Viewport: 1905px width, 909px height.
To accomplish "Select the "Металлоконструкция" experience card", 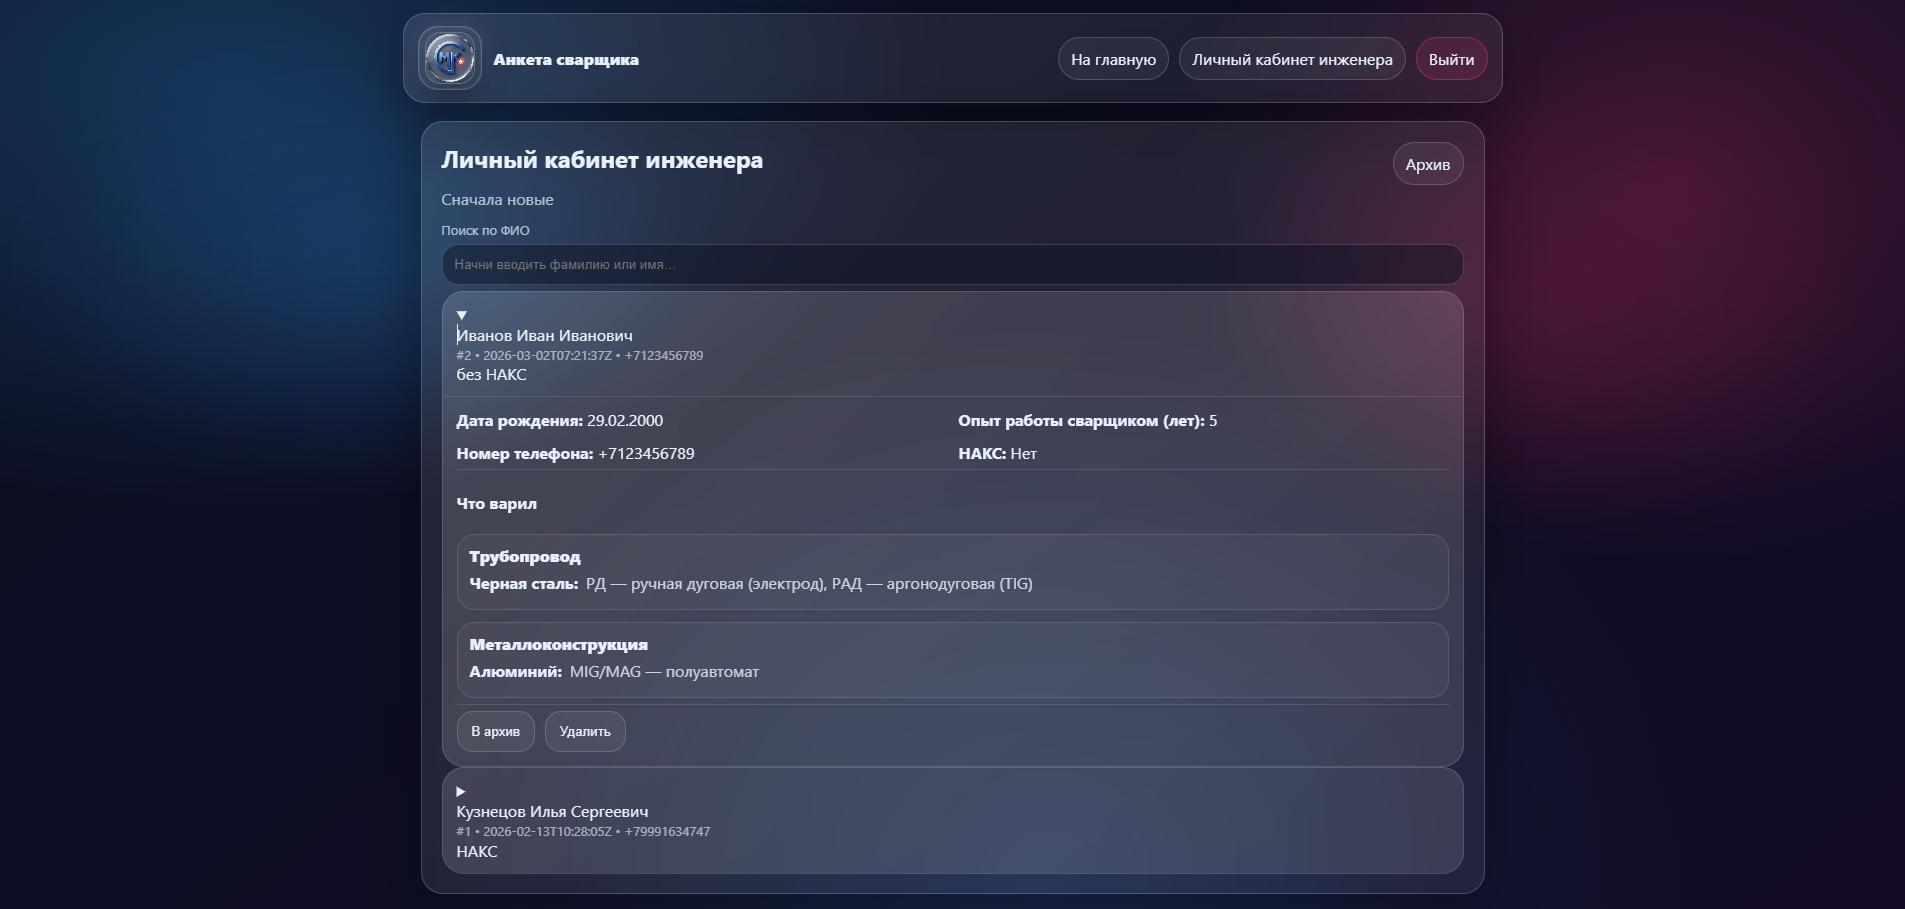I will coord(951,659).
